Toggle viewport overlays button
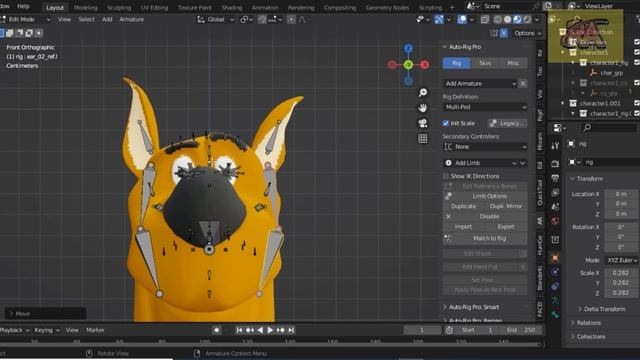 [462, 19]
